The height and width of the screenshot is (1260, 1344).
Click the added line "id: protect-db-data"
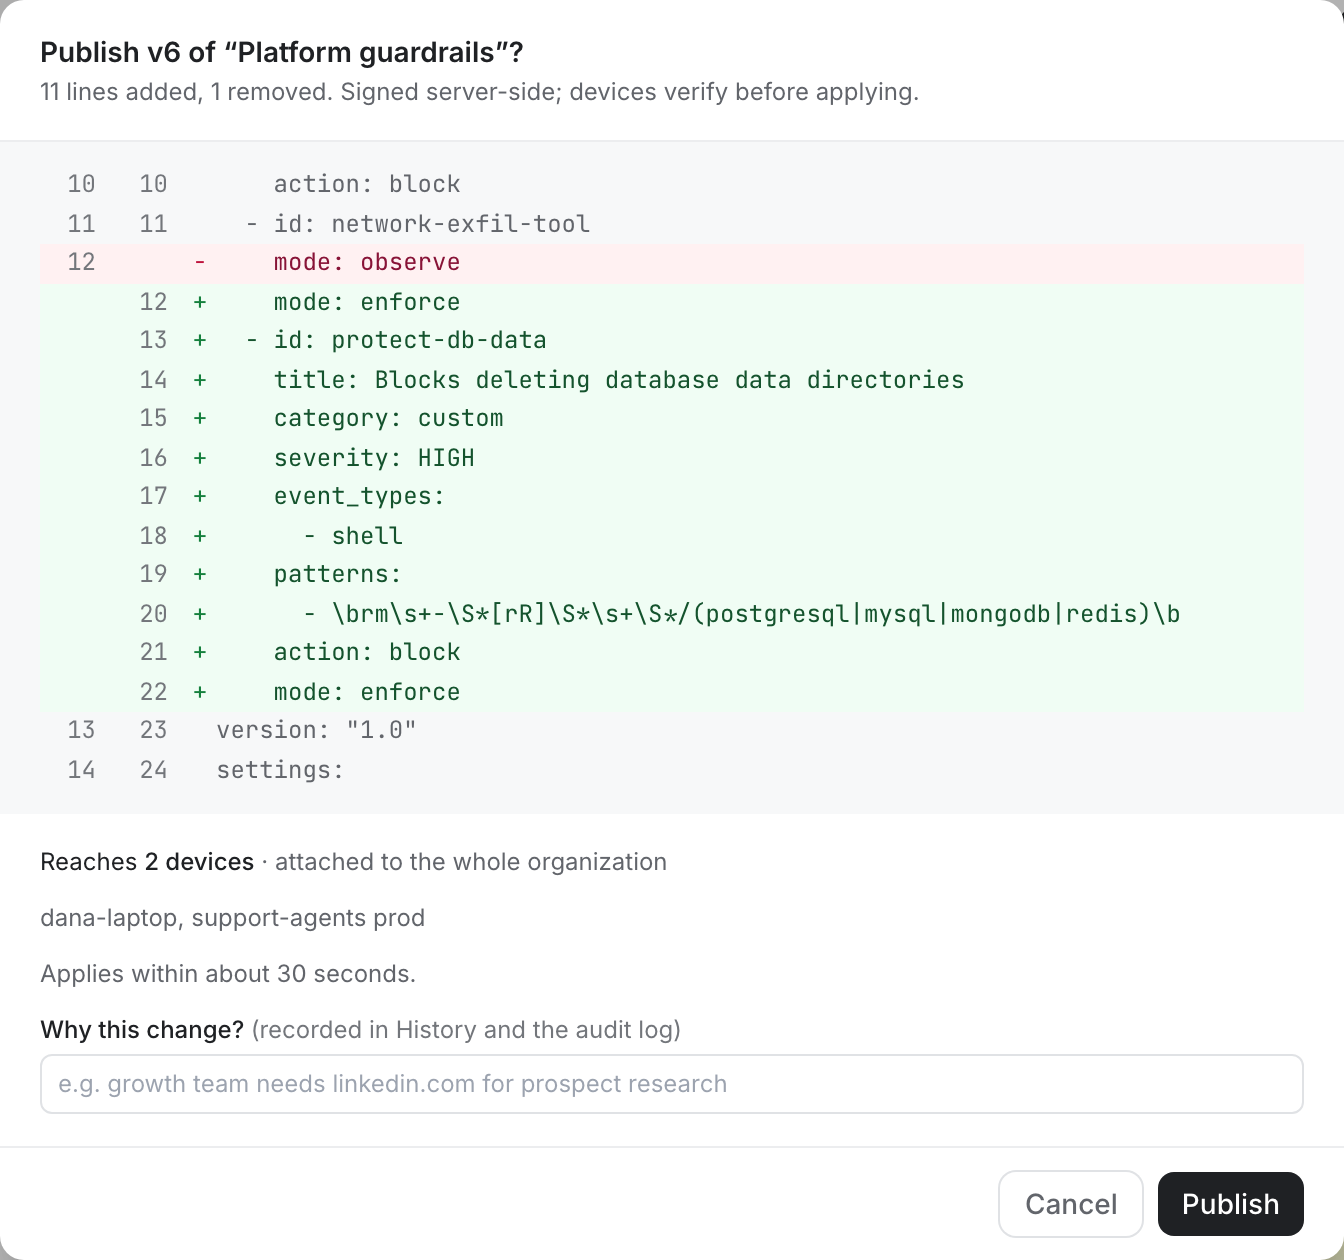coord(672,341)
